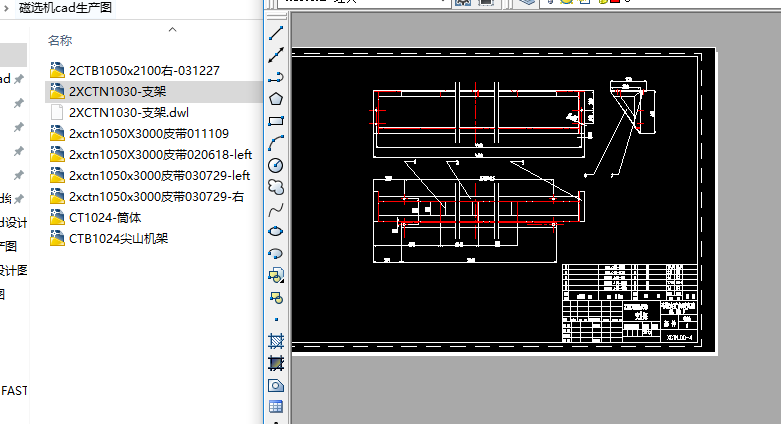Screen dimensions: 781x424
Task: Select the Arc tool
Action: [x=276, y=143]
